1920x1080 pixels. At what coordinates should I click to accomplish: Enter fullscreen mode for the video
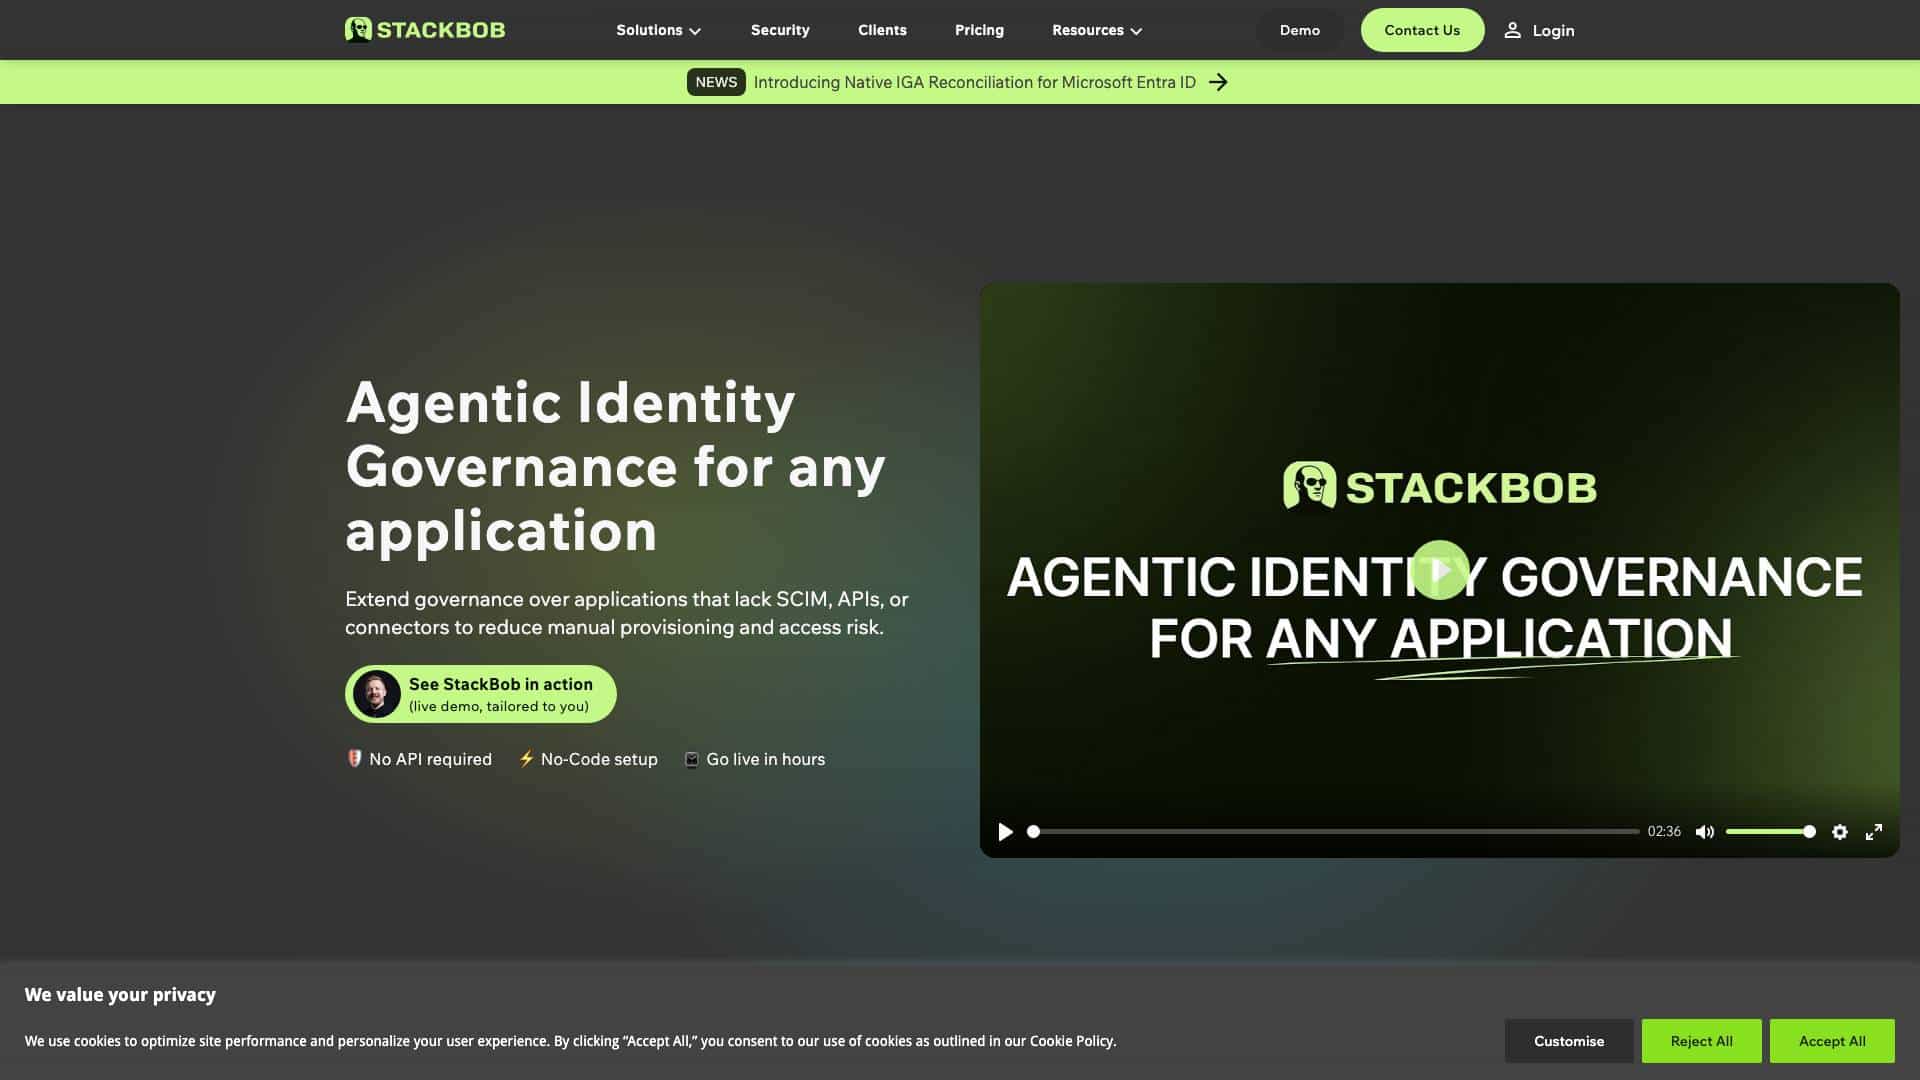1874,832
